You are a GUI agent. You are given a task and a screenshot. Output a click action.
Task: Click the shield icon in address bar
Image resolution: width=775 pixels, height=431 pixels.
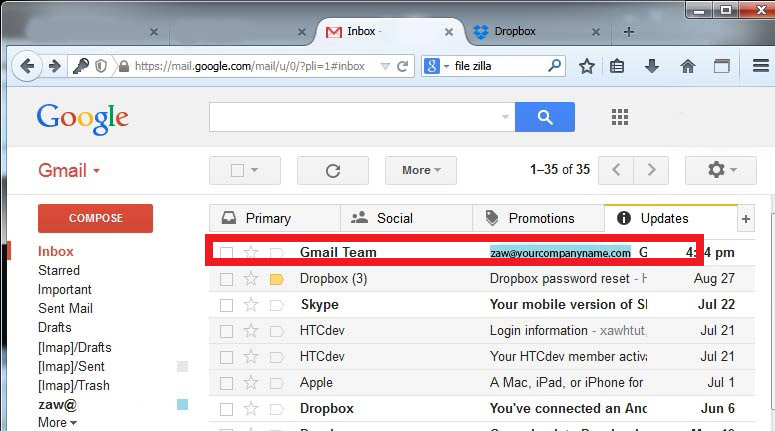pyautogui.click(x=101, y=66)
